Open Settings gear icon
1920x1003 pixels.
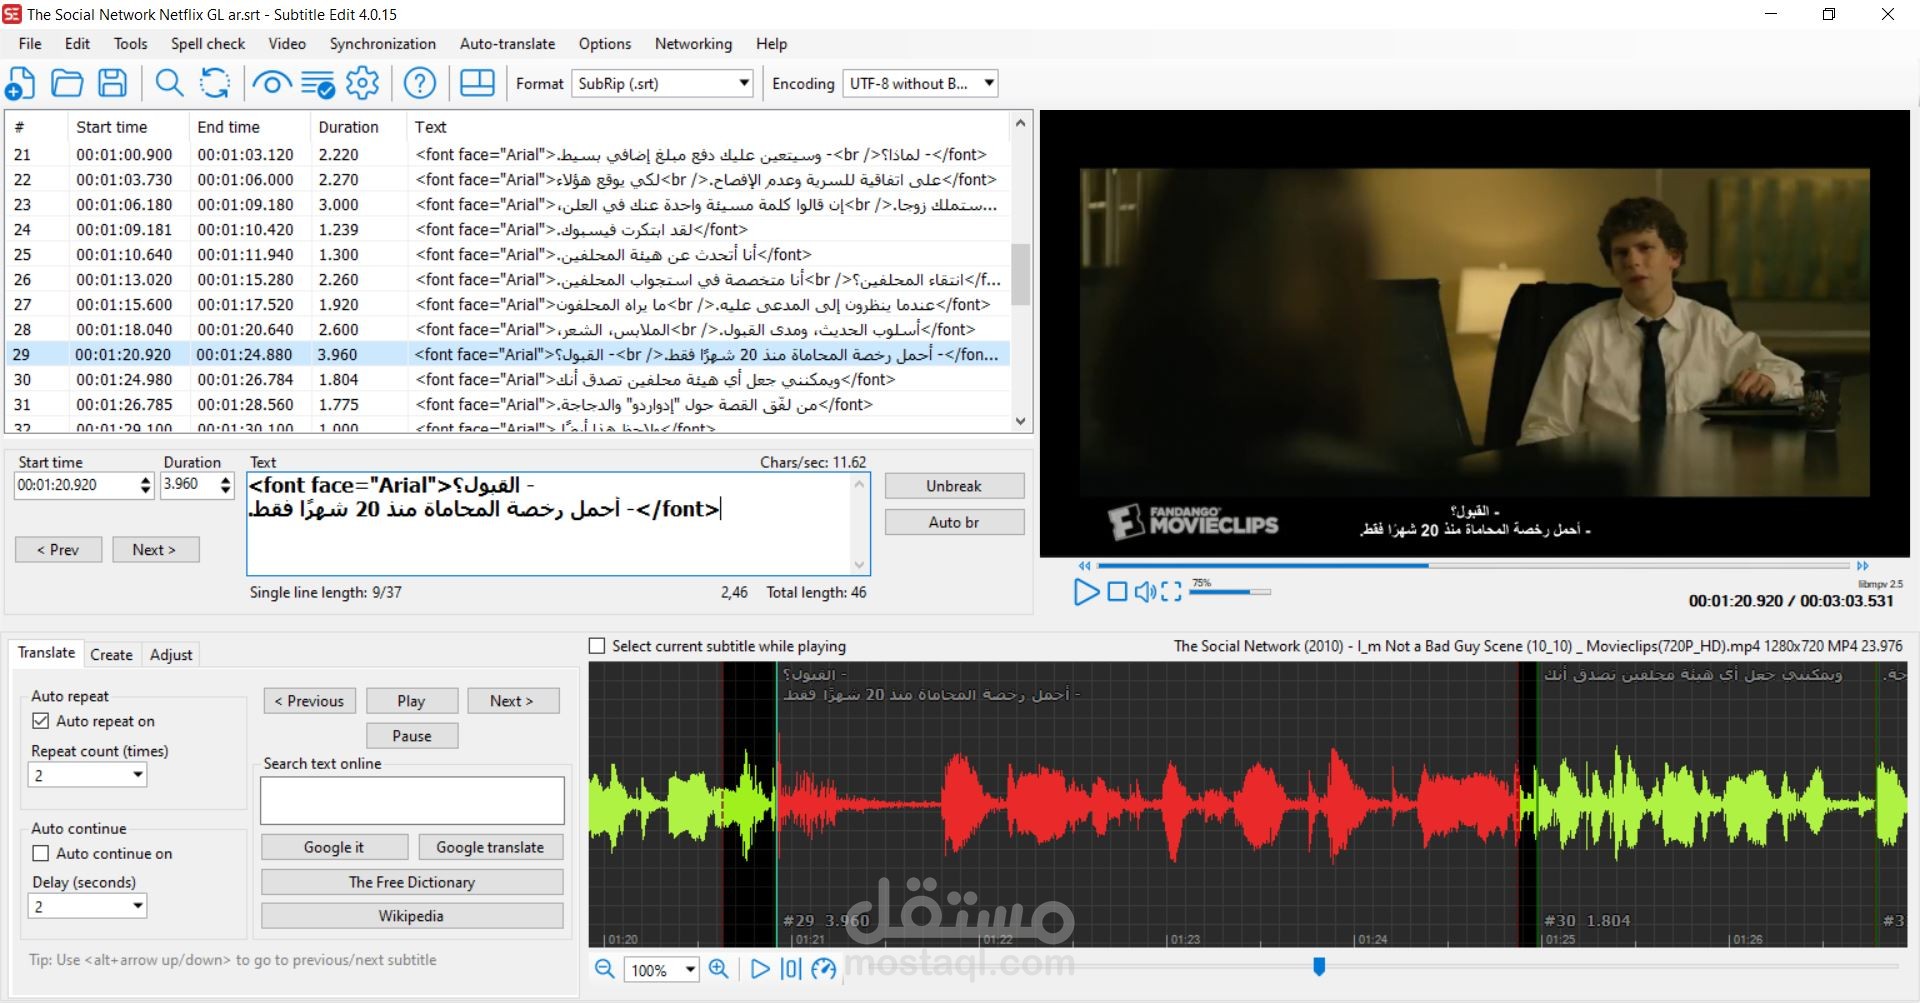[x=363, y=83]
